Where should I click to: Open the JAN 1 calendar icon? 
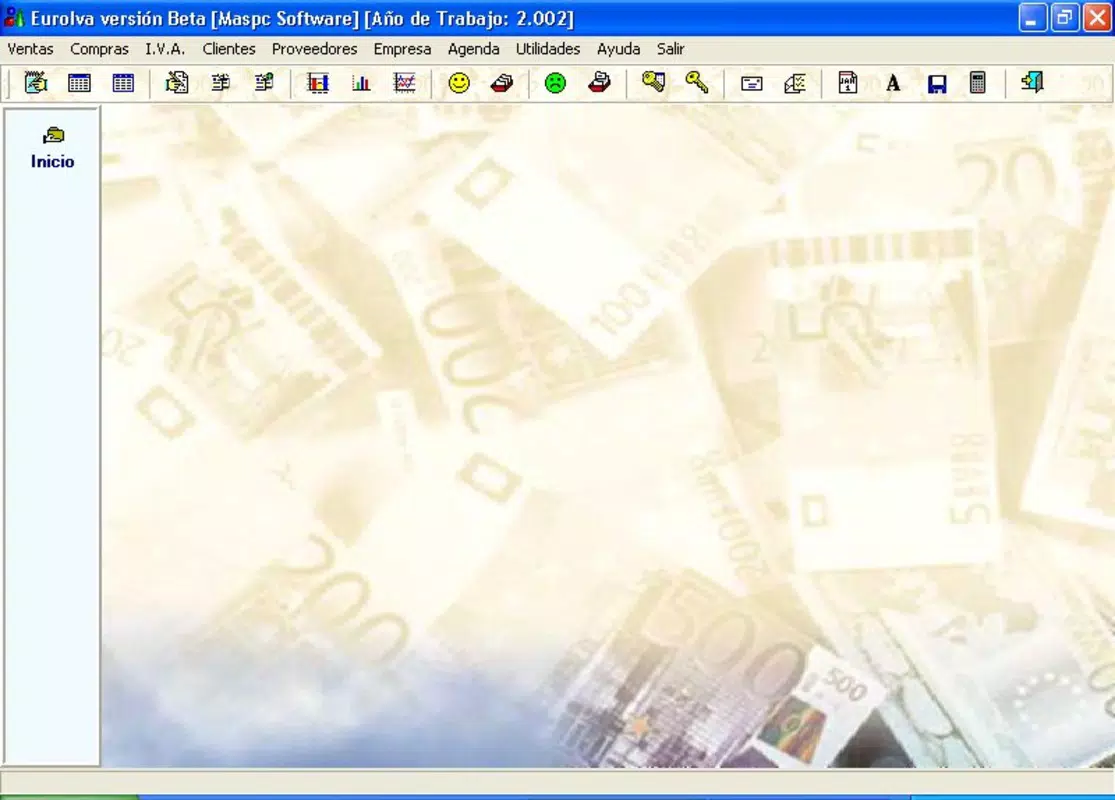pos(847,82)
